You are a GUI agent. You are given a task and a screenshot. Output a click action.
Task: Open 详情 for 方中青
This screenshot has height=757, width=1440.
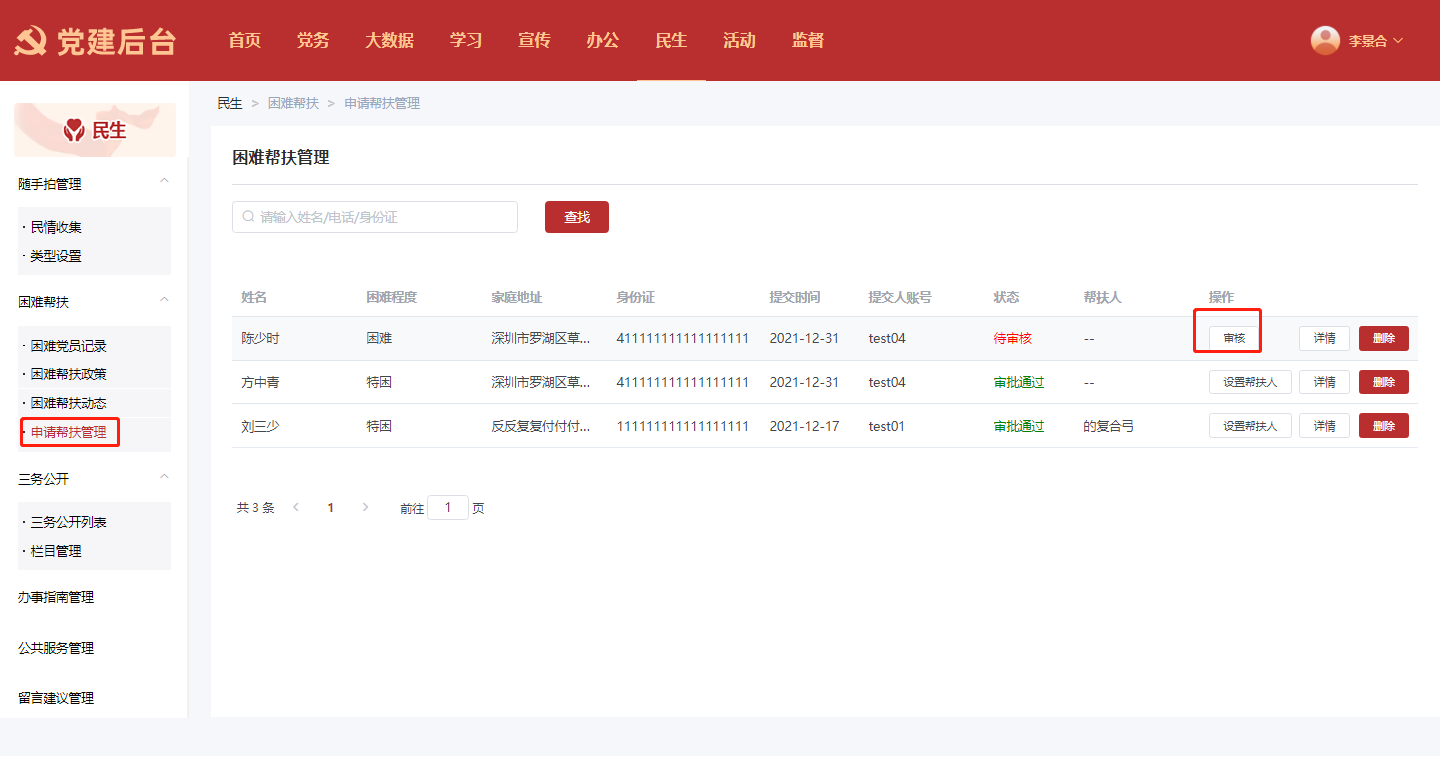pyautogui.click(x=1324, y=382)
